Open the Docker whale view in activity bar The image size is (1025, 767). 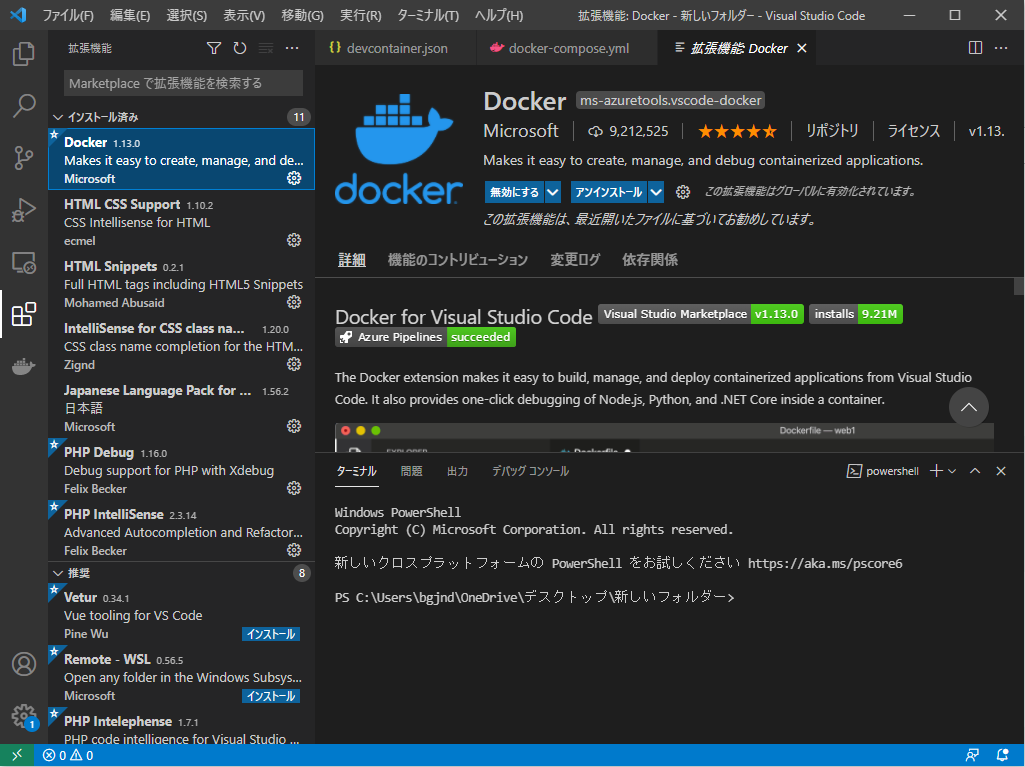tap(24, 366)
